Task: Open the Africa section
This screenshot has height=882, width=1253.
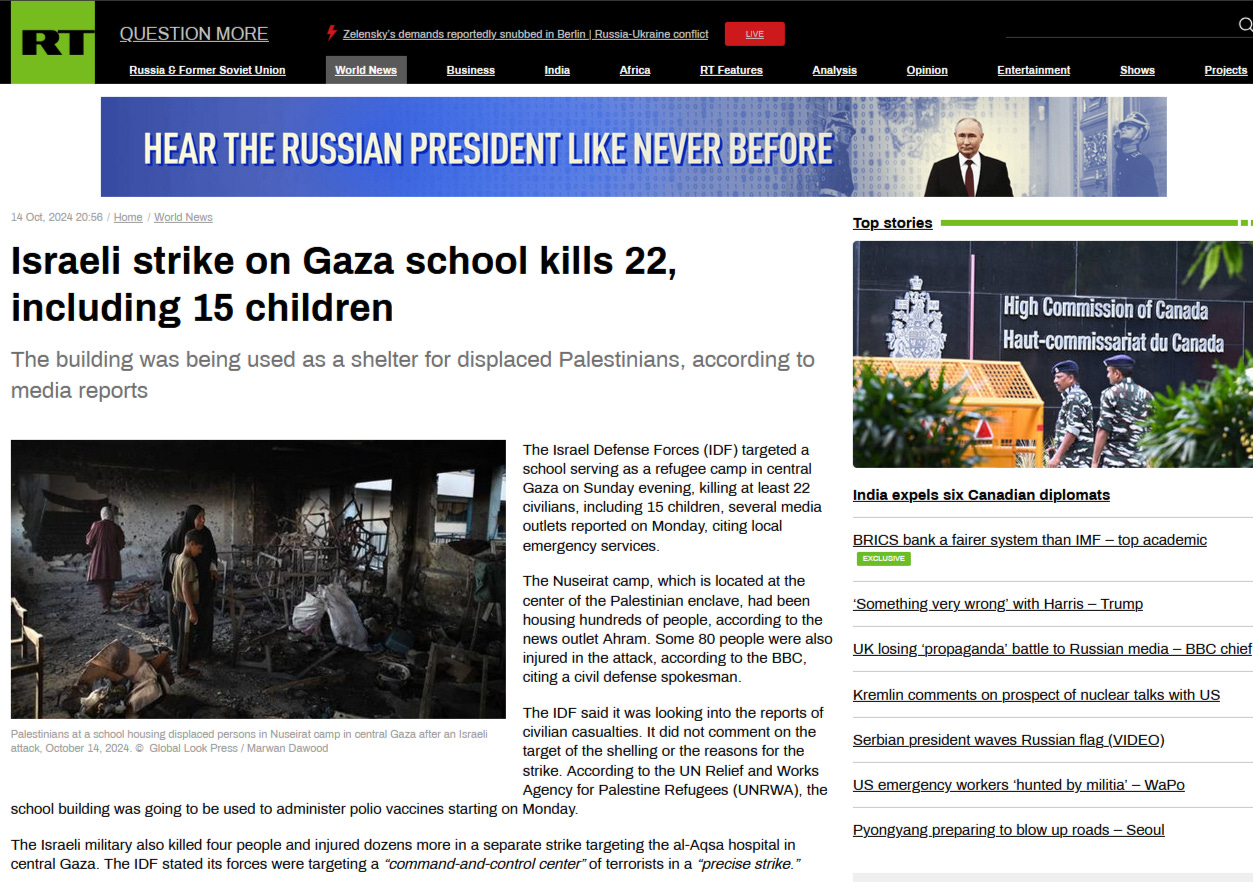Action: [635, 70]
